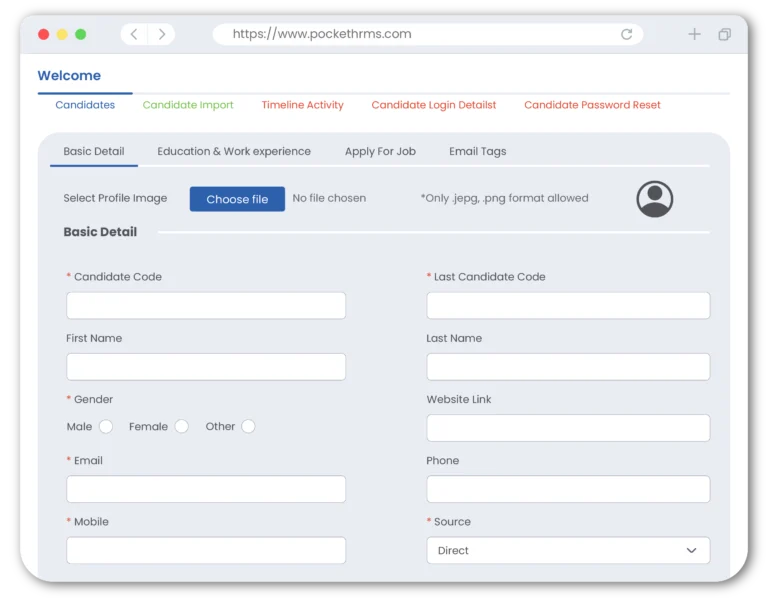Select the Male gender radio button
768x598 pixels.
click(x=106, y=427)
